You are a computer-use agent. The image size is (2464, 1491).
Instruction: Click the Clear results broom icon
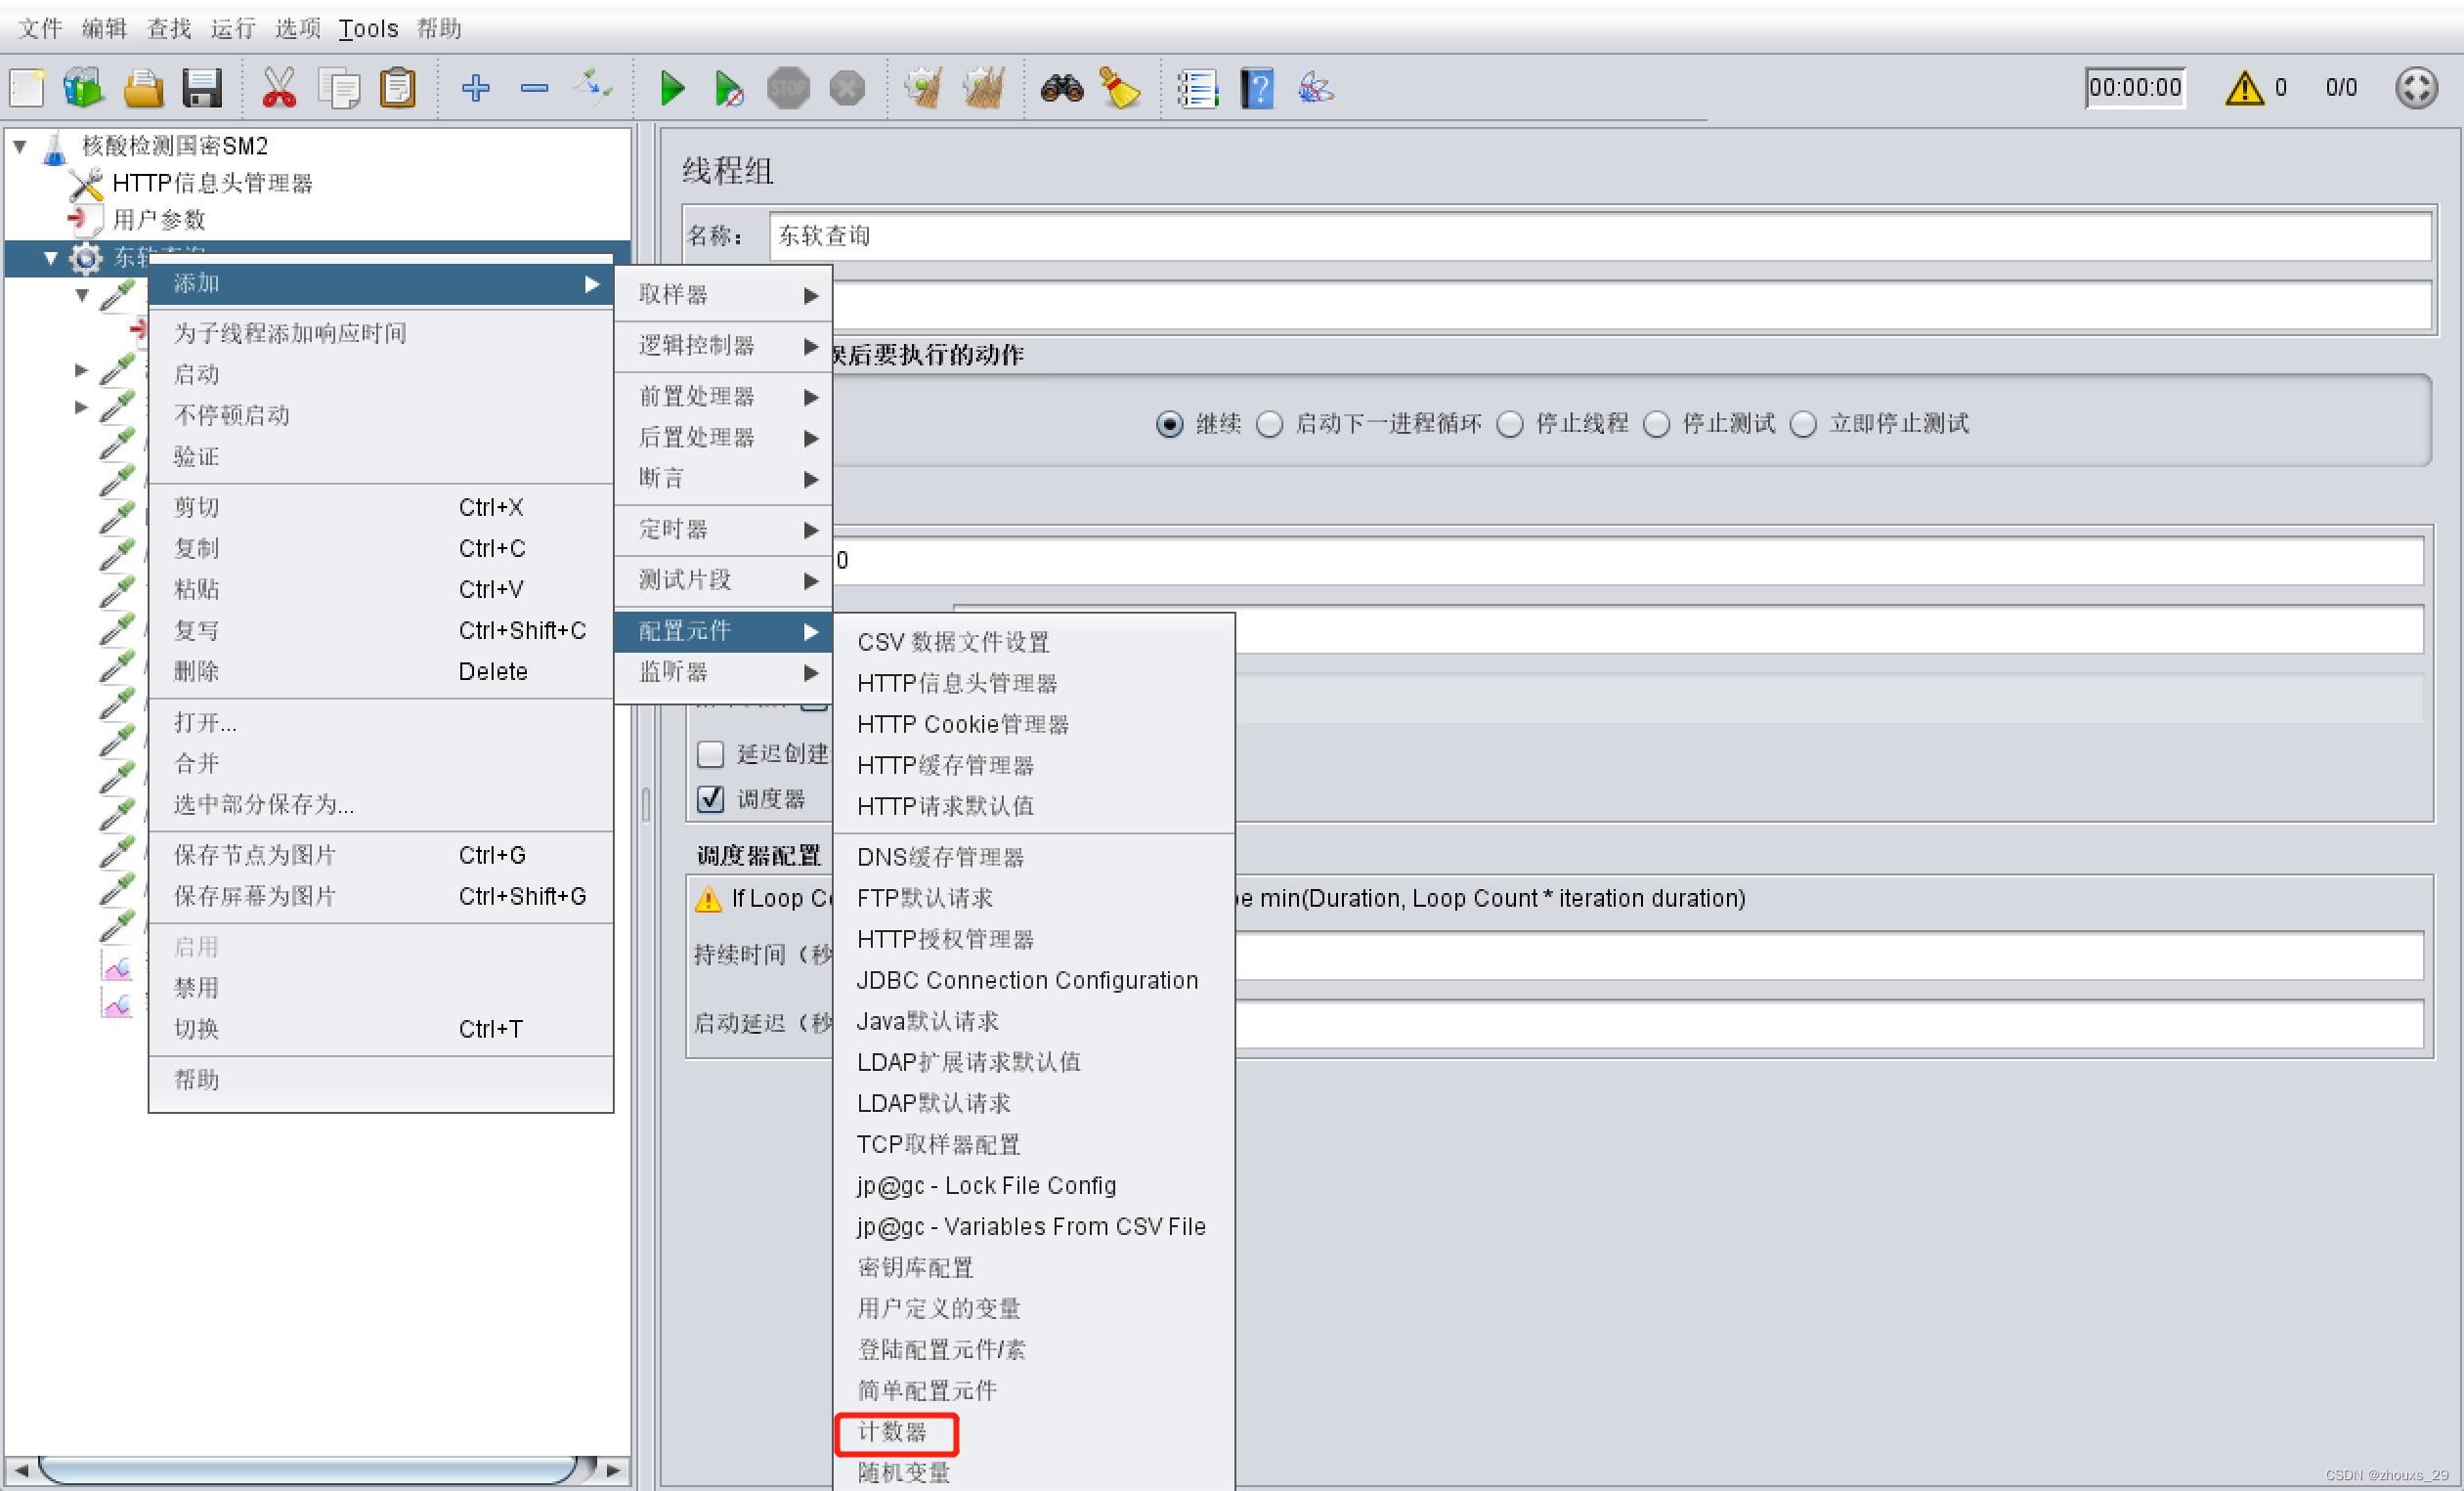[x=923, y=88]
